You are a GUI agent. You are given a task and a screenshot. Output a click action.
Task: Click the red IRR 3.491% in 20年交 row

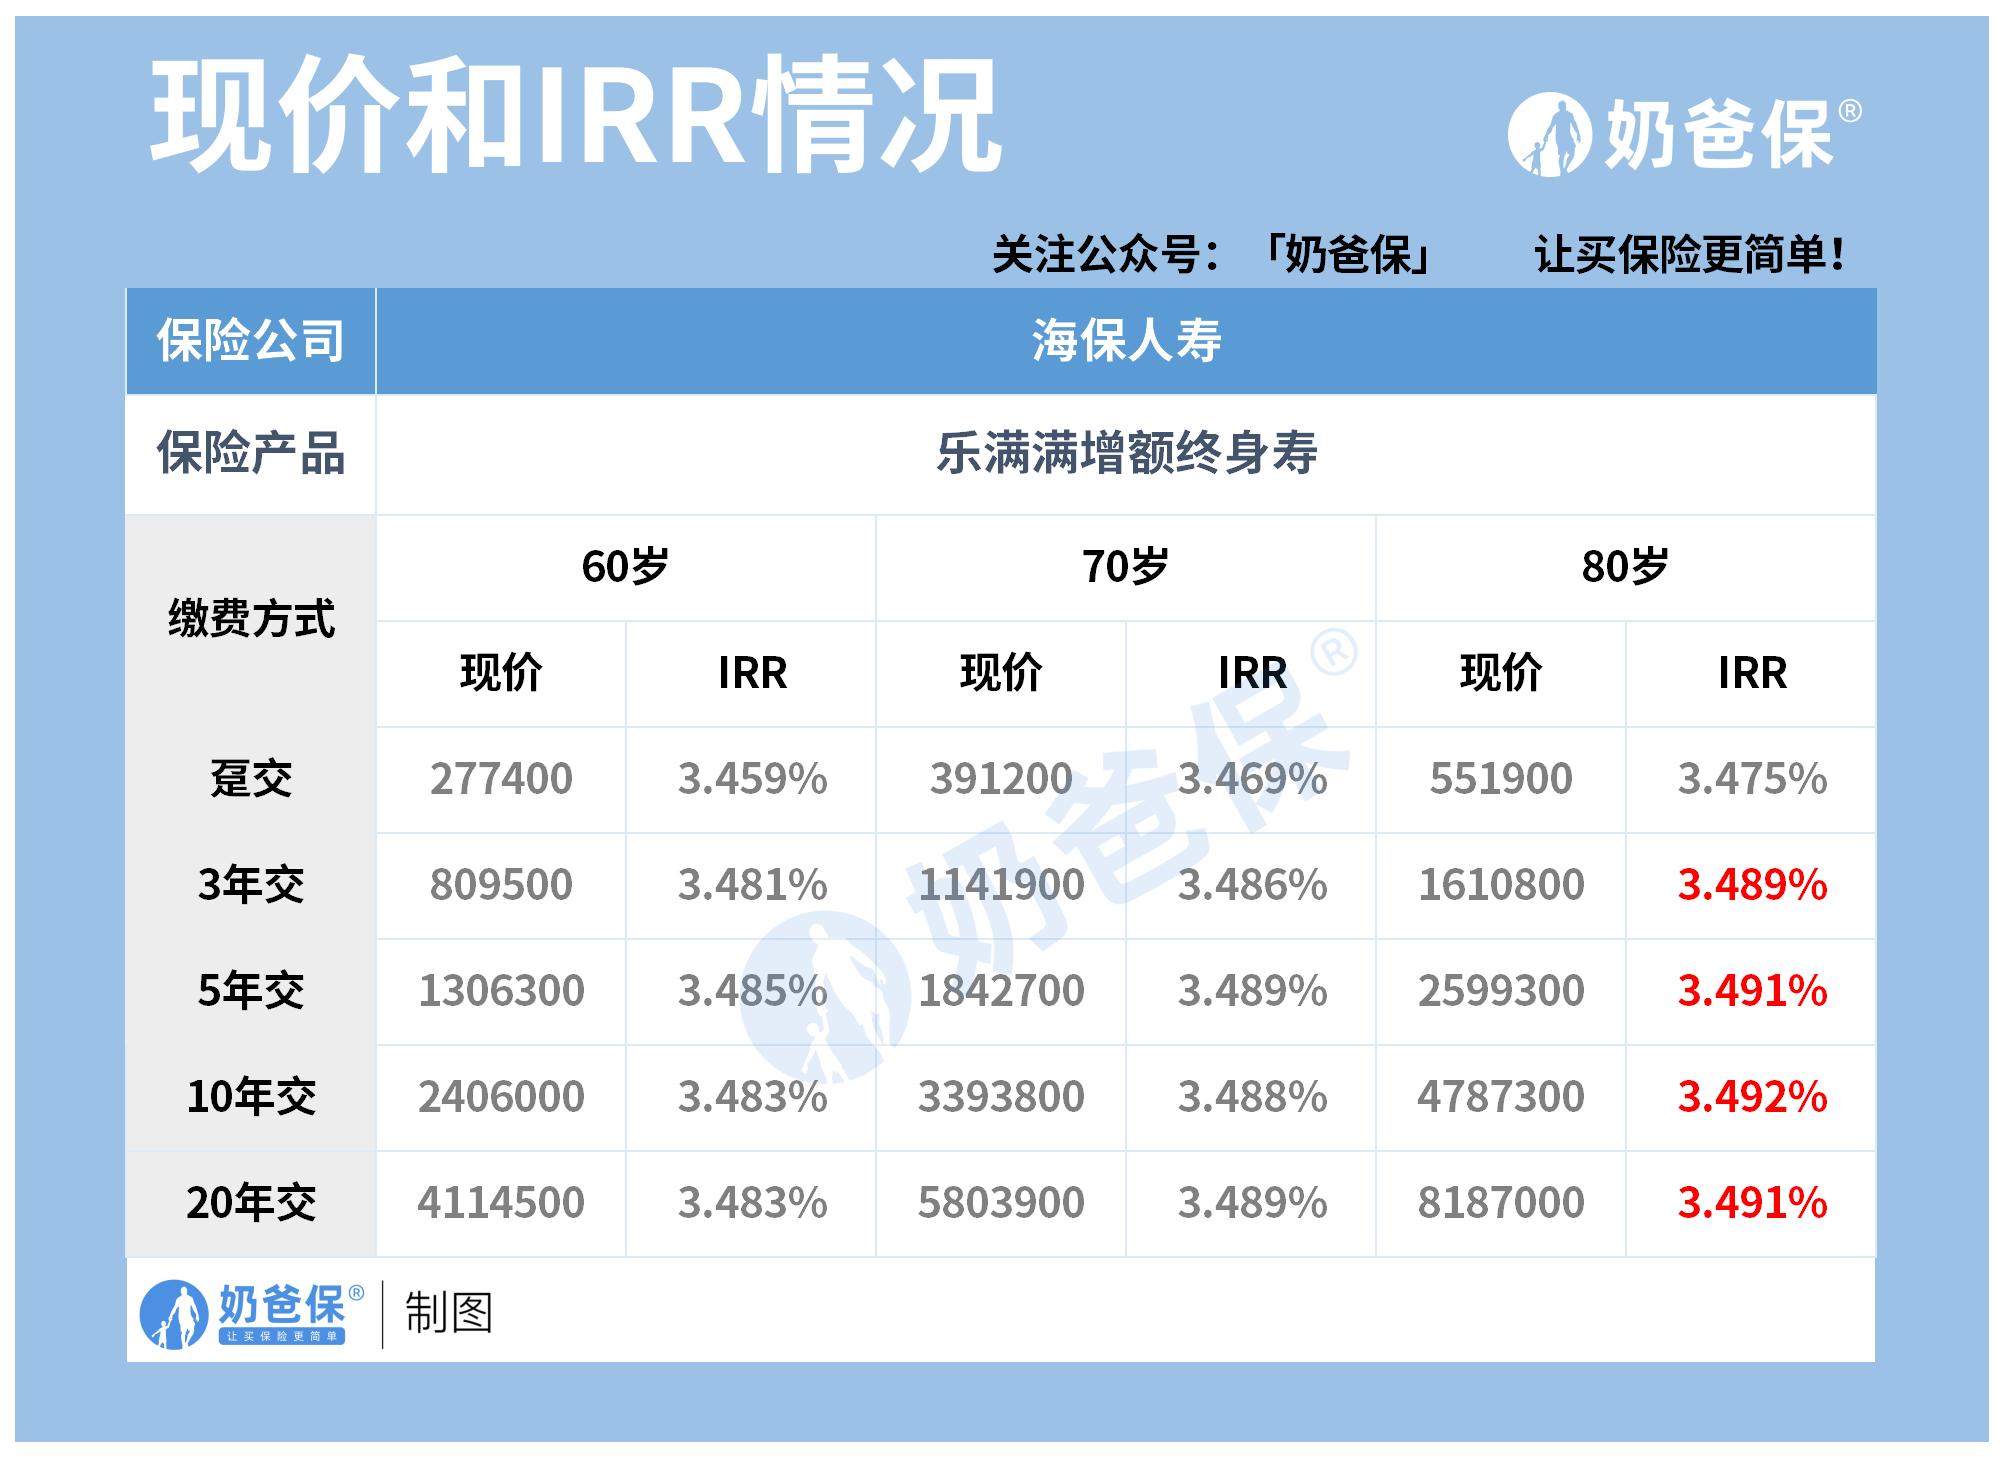pos(1752,1203)
